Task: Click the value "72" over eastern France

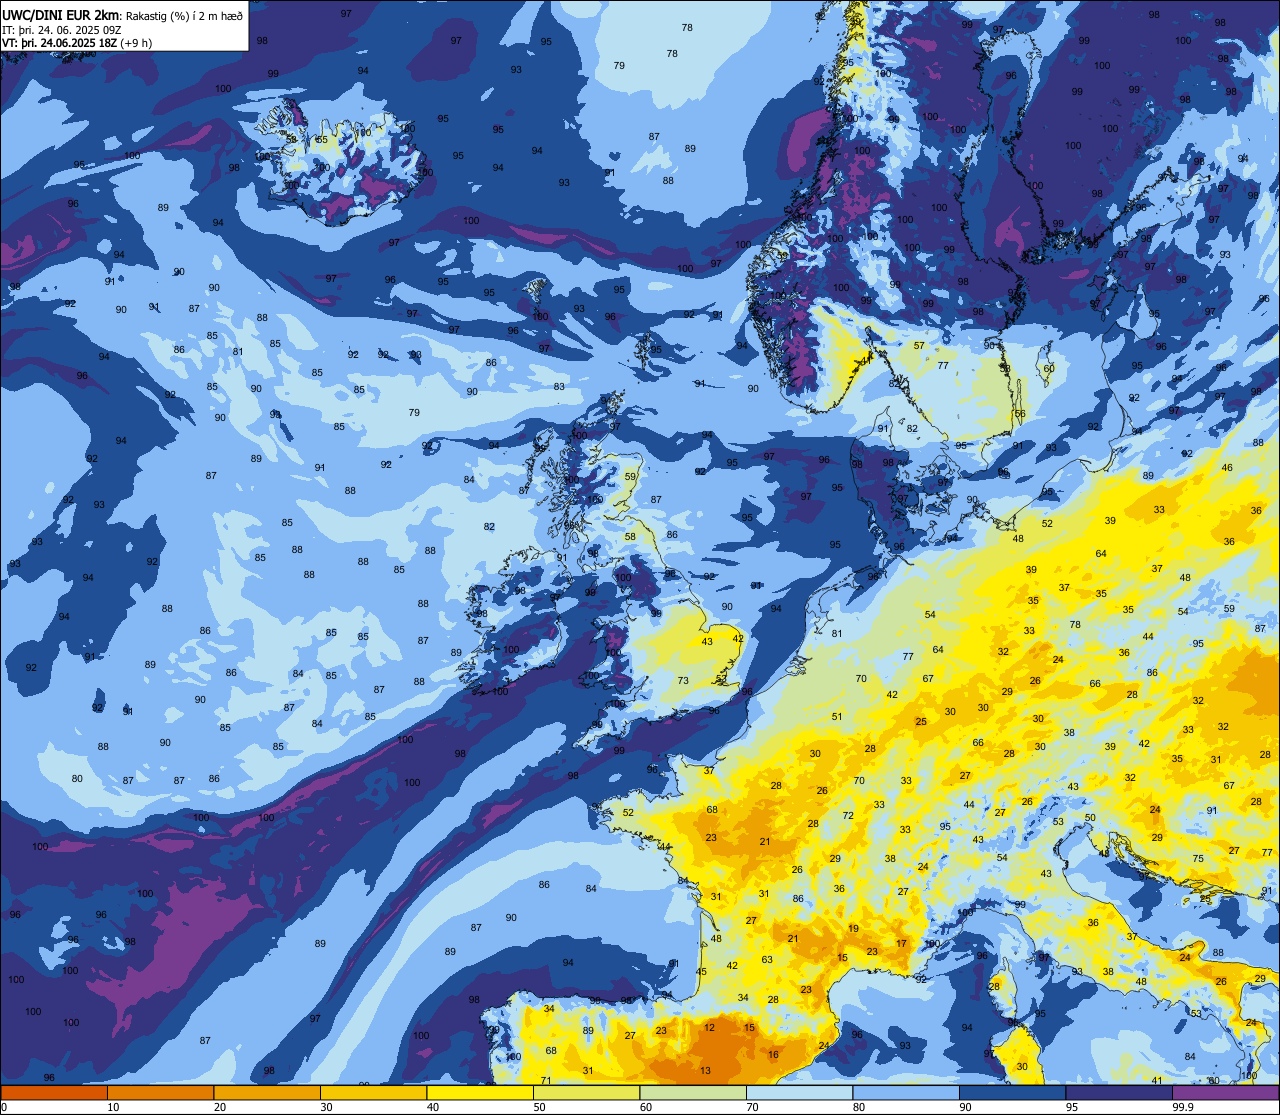Action: click(x=848, y=815)
